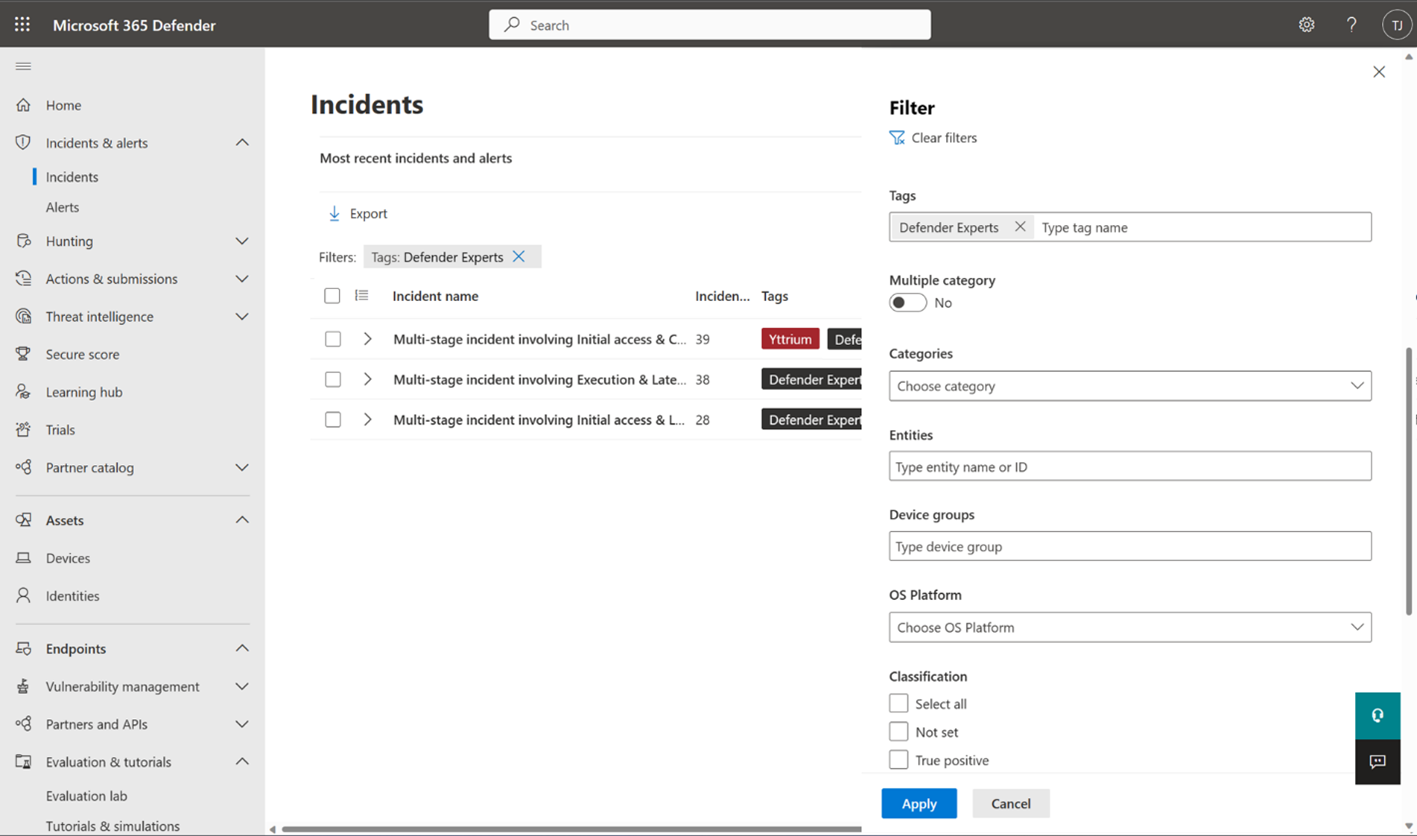
Task: Open Defender settings via the gear icon
Action: point(1306,23)
